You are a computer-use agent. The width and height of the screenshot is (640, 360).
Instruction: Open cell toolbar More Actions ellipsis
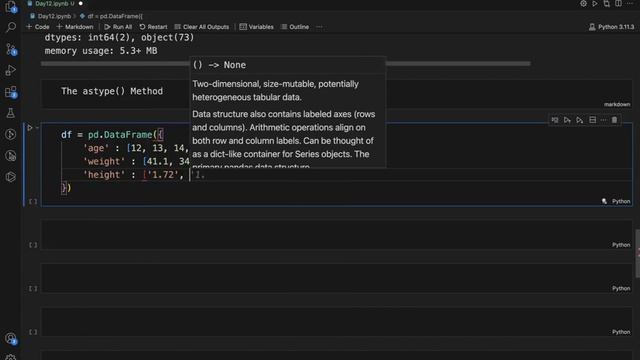[603, 120]
